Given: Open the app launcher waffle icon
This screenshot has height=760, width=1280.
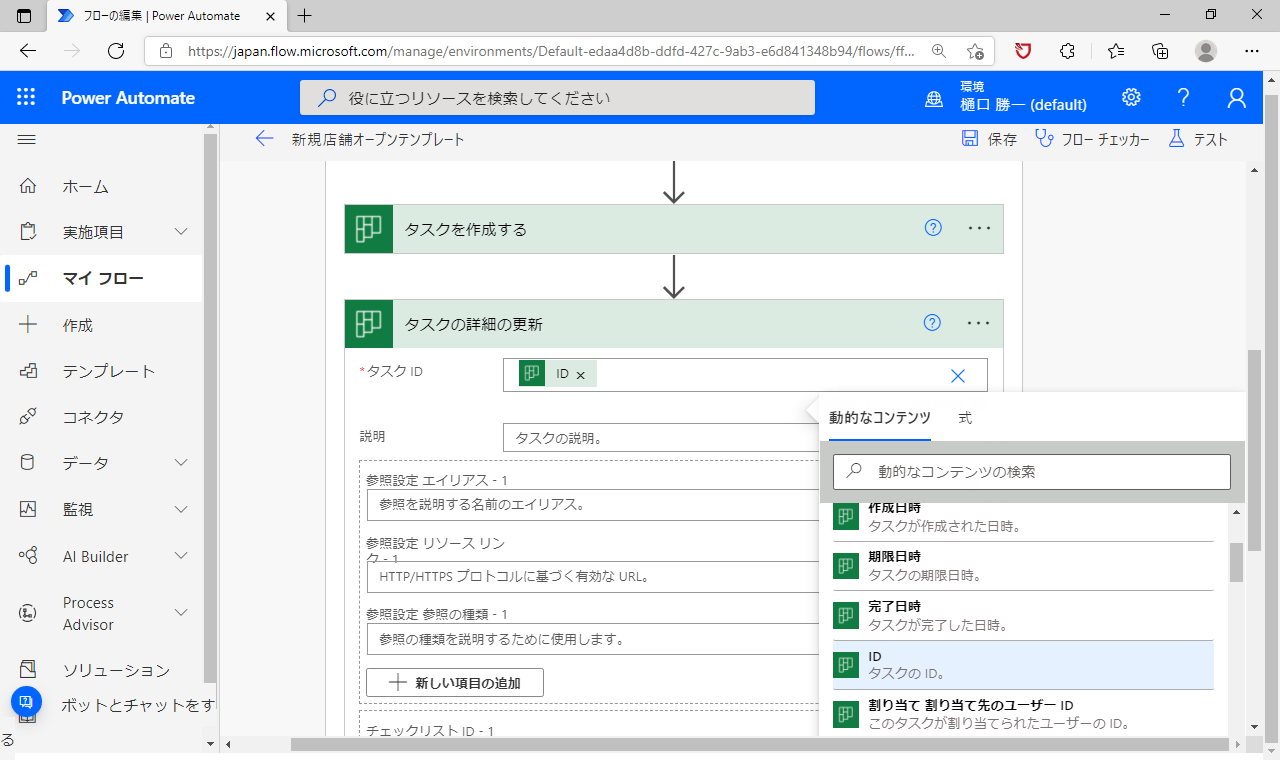Looking at the screenshot, I should pyautogui.click(x=26, y=97).
